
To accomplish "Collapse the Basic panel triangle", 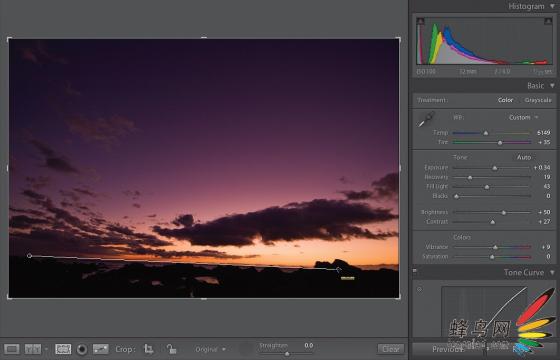I will pos(552,86).
